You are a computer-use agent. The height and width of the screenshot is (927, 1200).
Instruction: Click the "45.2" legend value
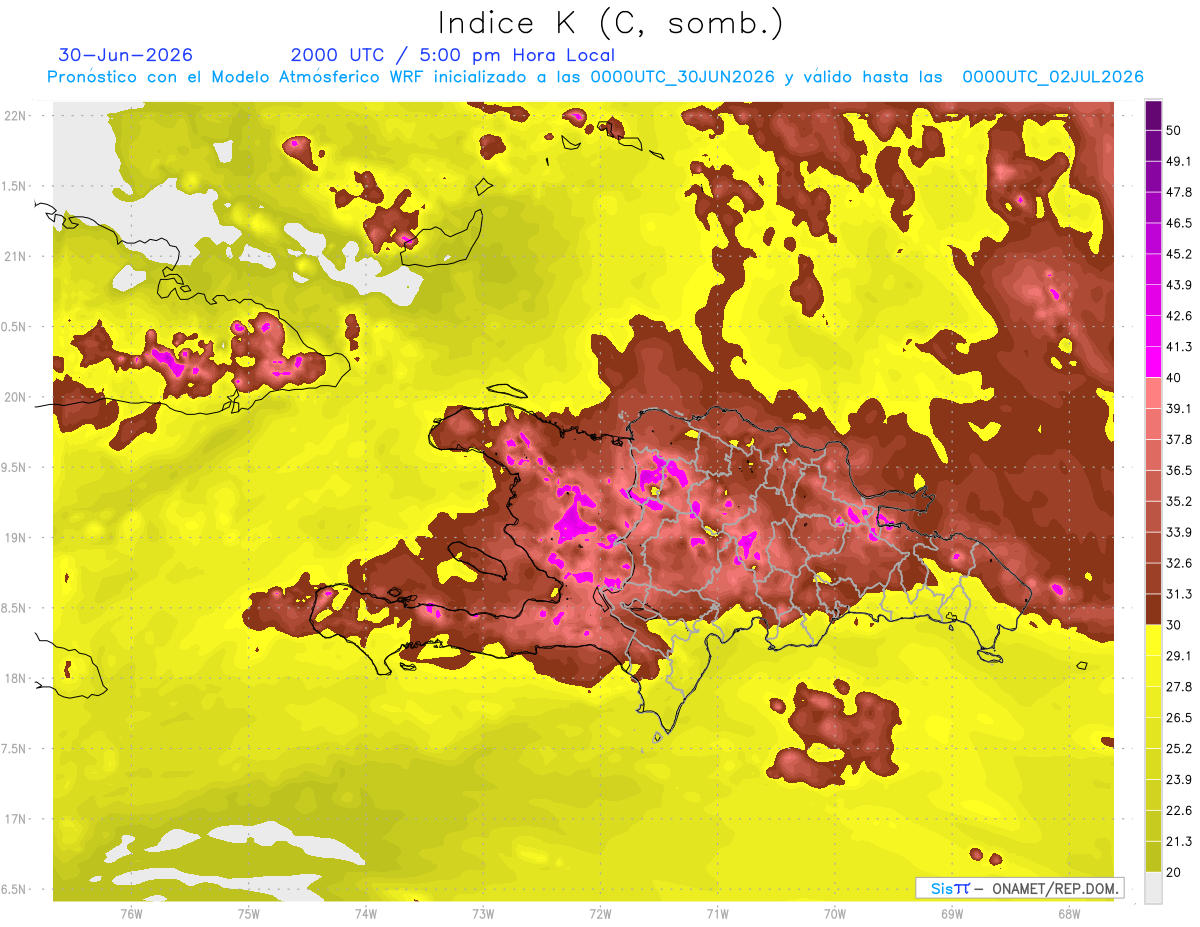pos(1180,254)
